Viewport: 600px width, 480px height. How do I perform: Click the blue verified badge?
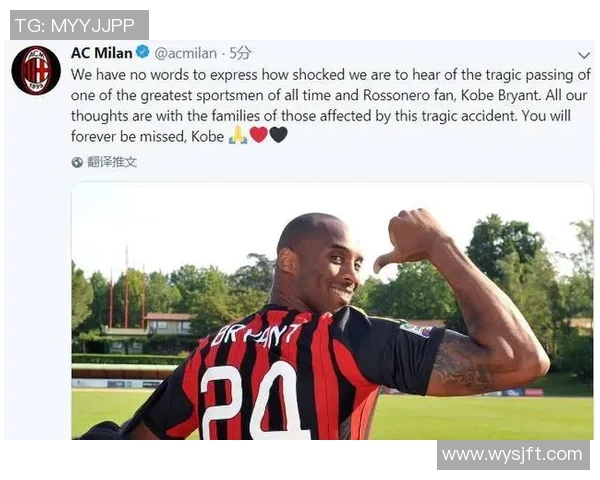143,52
